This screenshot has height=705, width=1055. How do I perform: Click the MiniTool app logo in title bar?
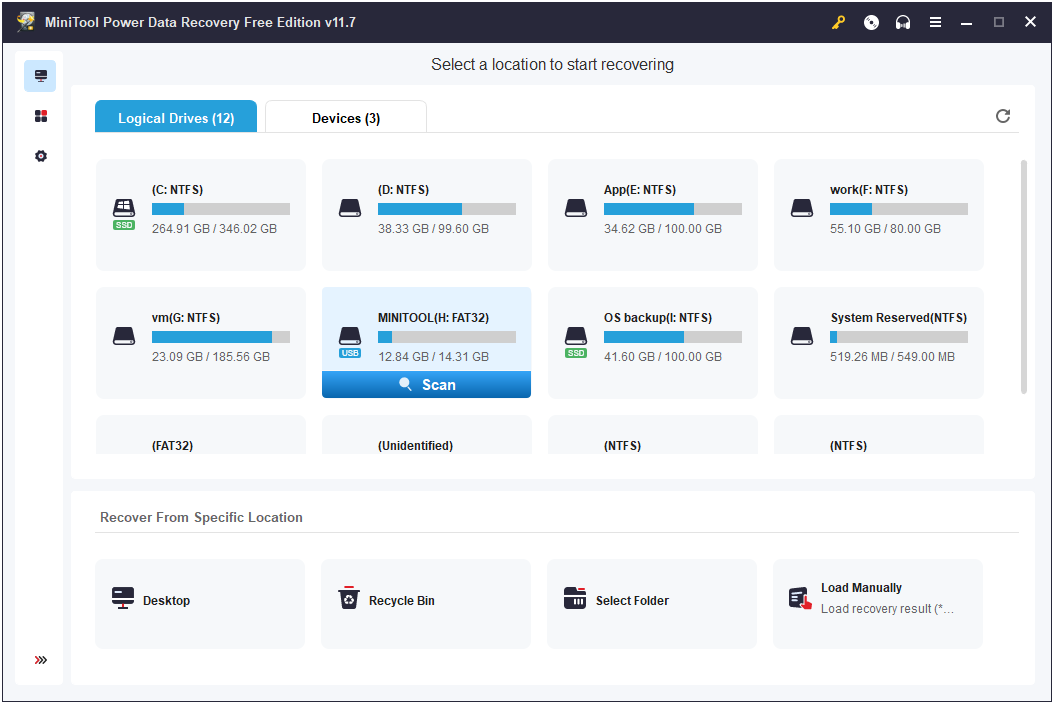pos(26,22)
